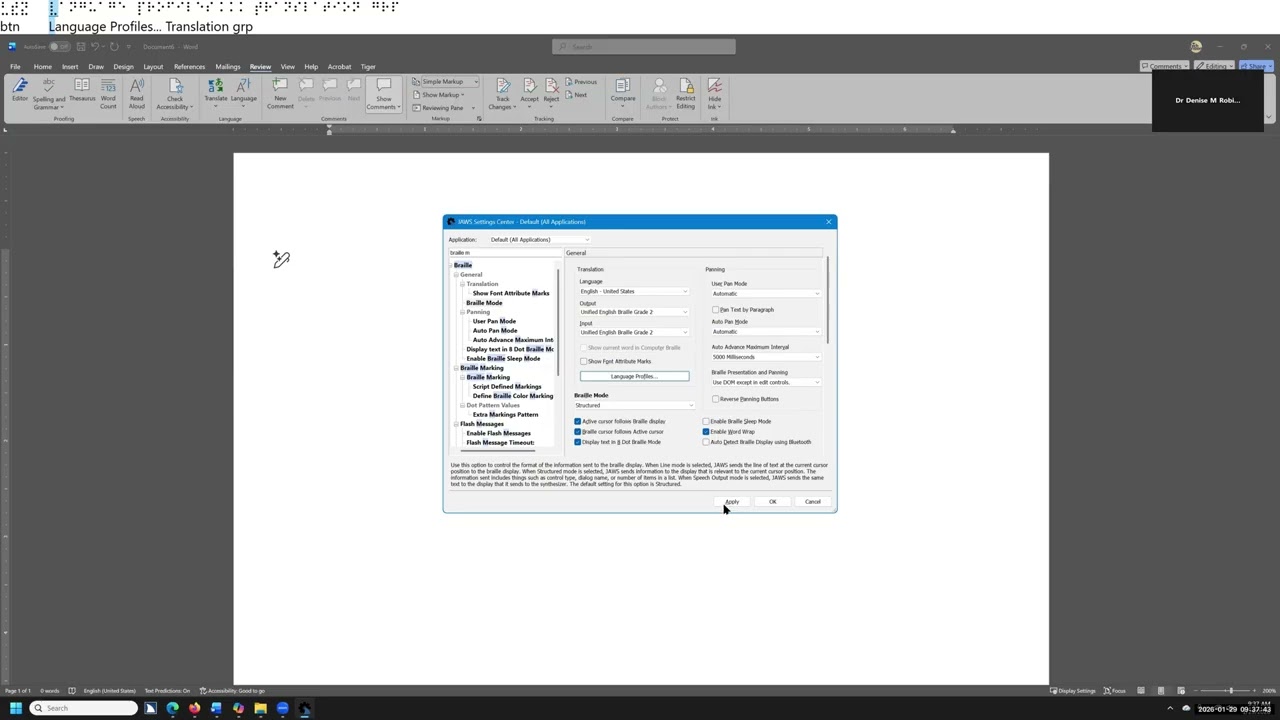This screenshot has height=720, width=1280.
Task: Click the Show Comments button in Word's ribbon
Action: pyautogui.click(x=384, y=94)
